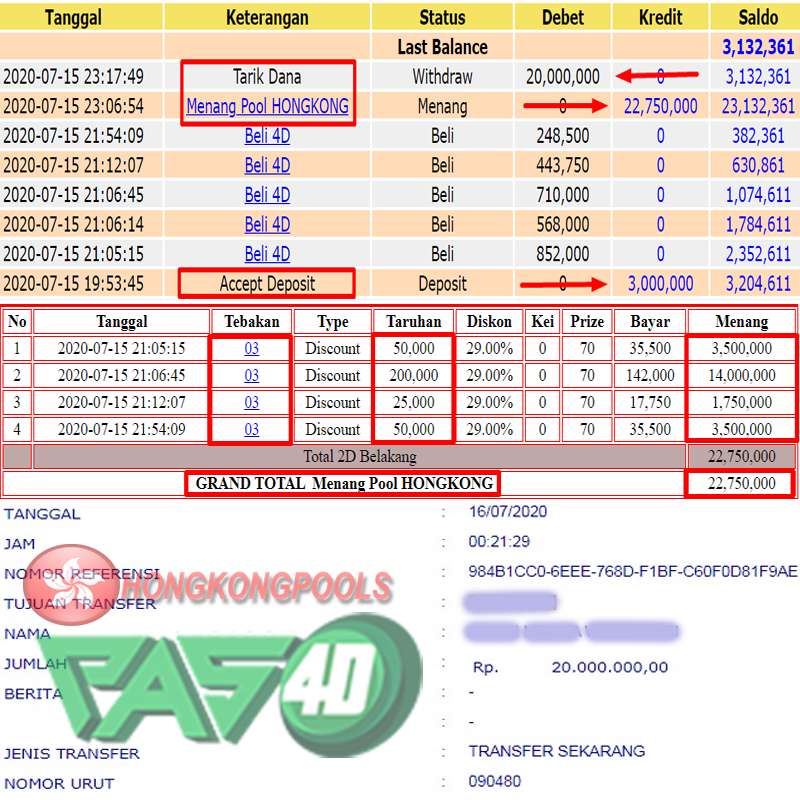Click the Menang status cell
The height and width of the screenshot is (800, 800).
pos(442,106)
